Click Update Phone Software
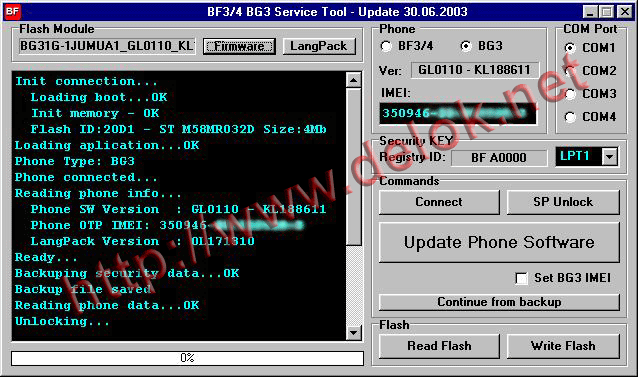The height and width of the screenshot is (377, 638). tap(499, 242)
